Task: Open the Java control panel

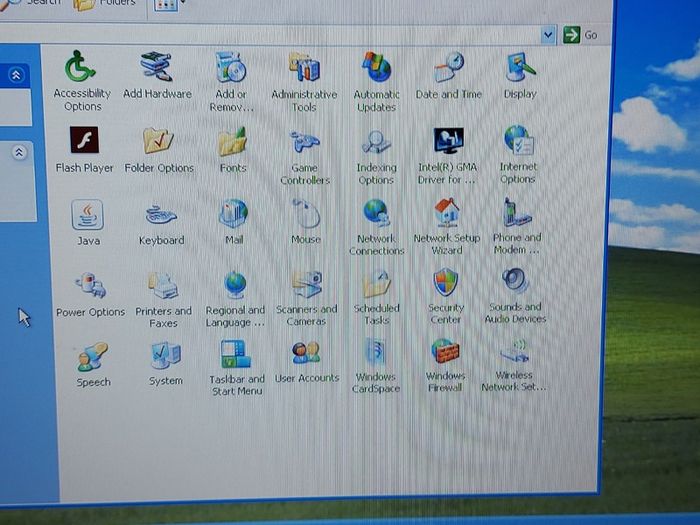Action: tap(88, 222)
